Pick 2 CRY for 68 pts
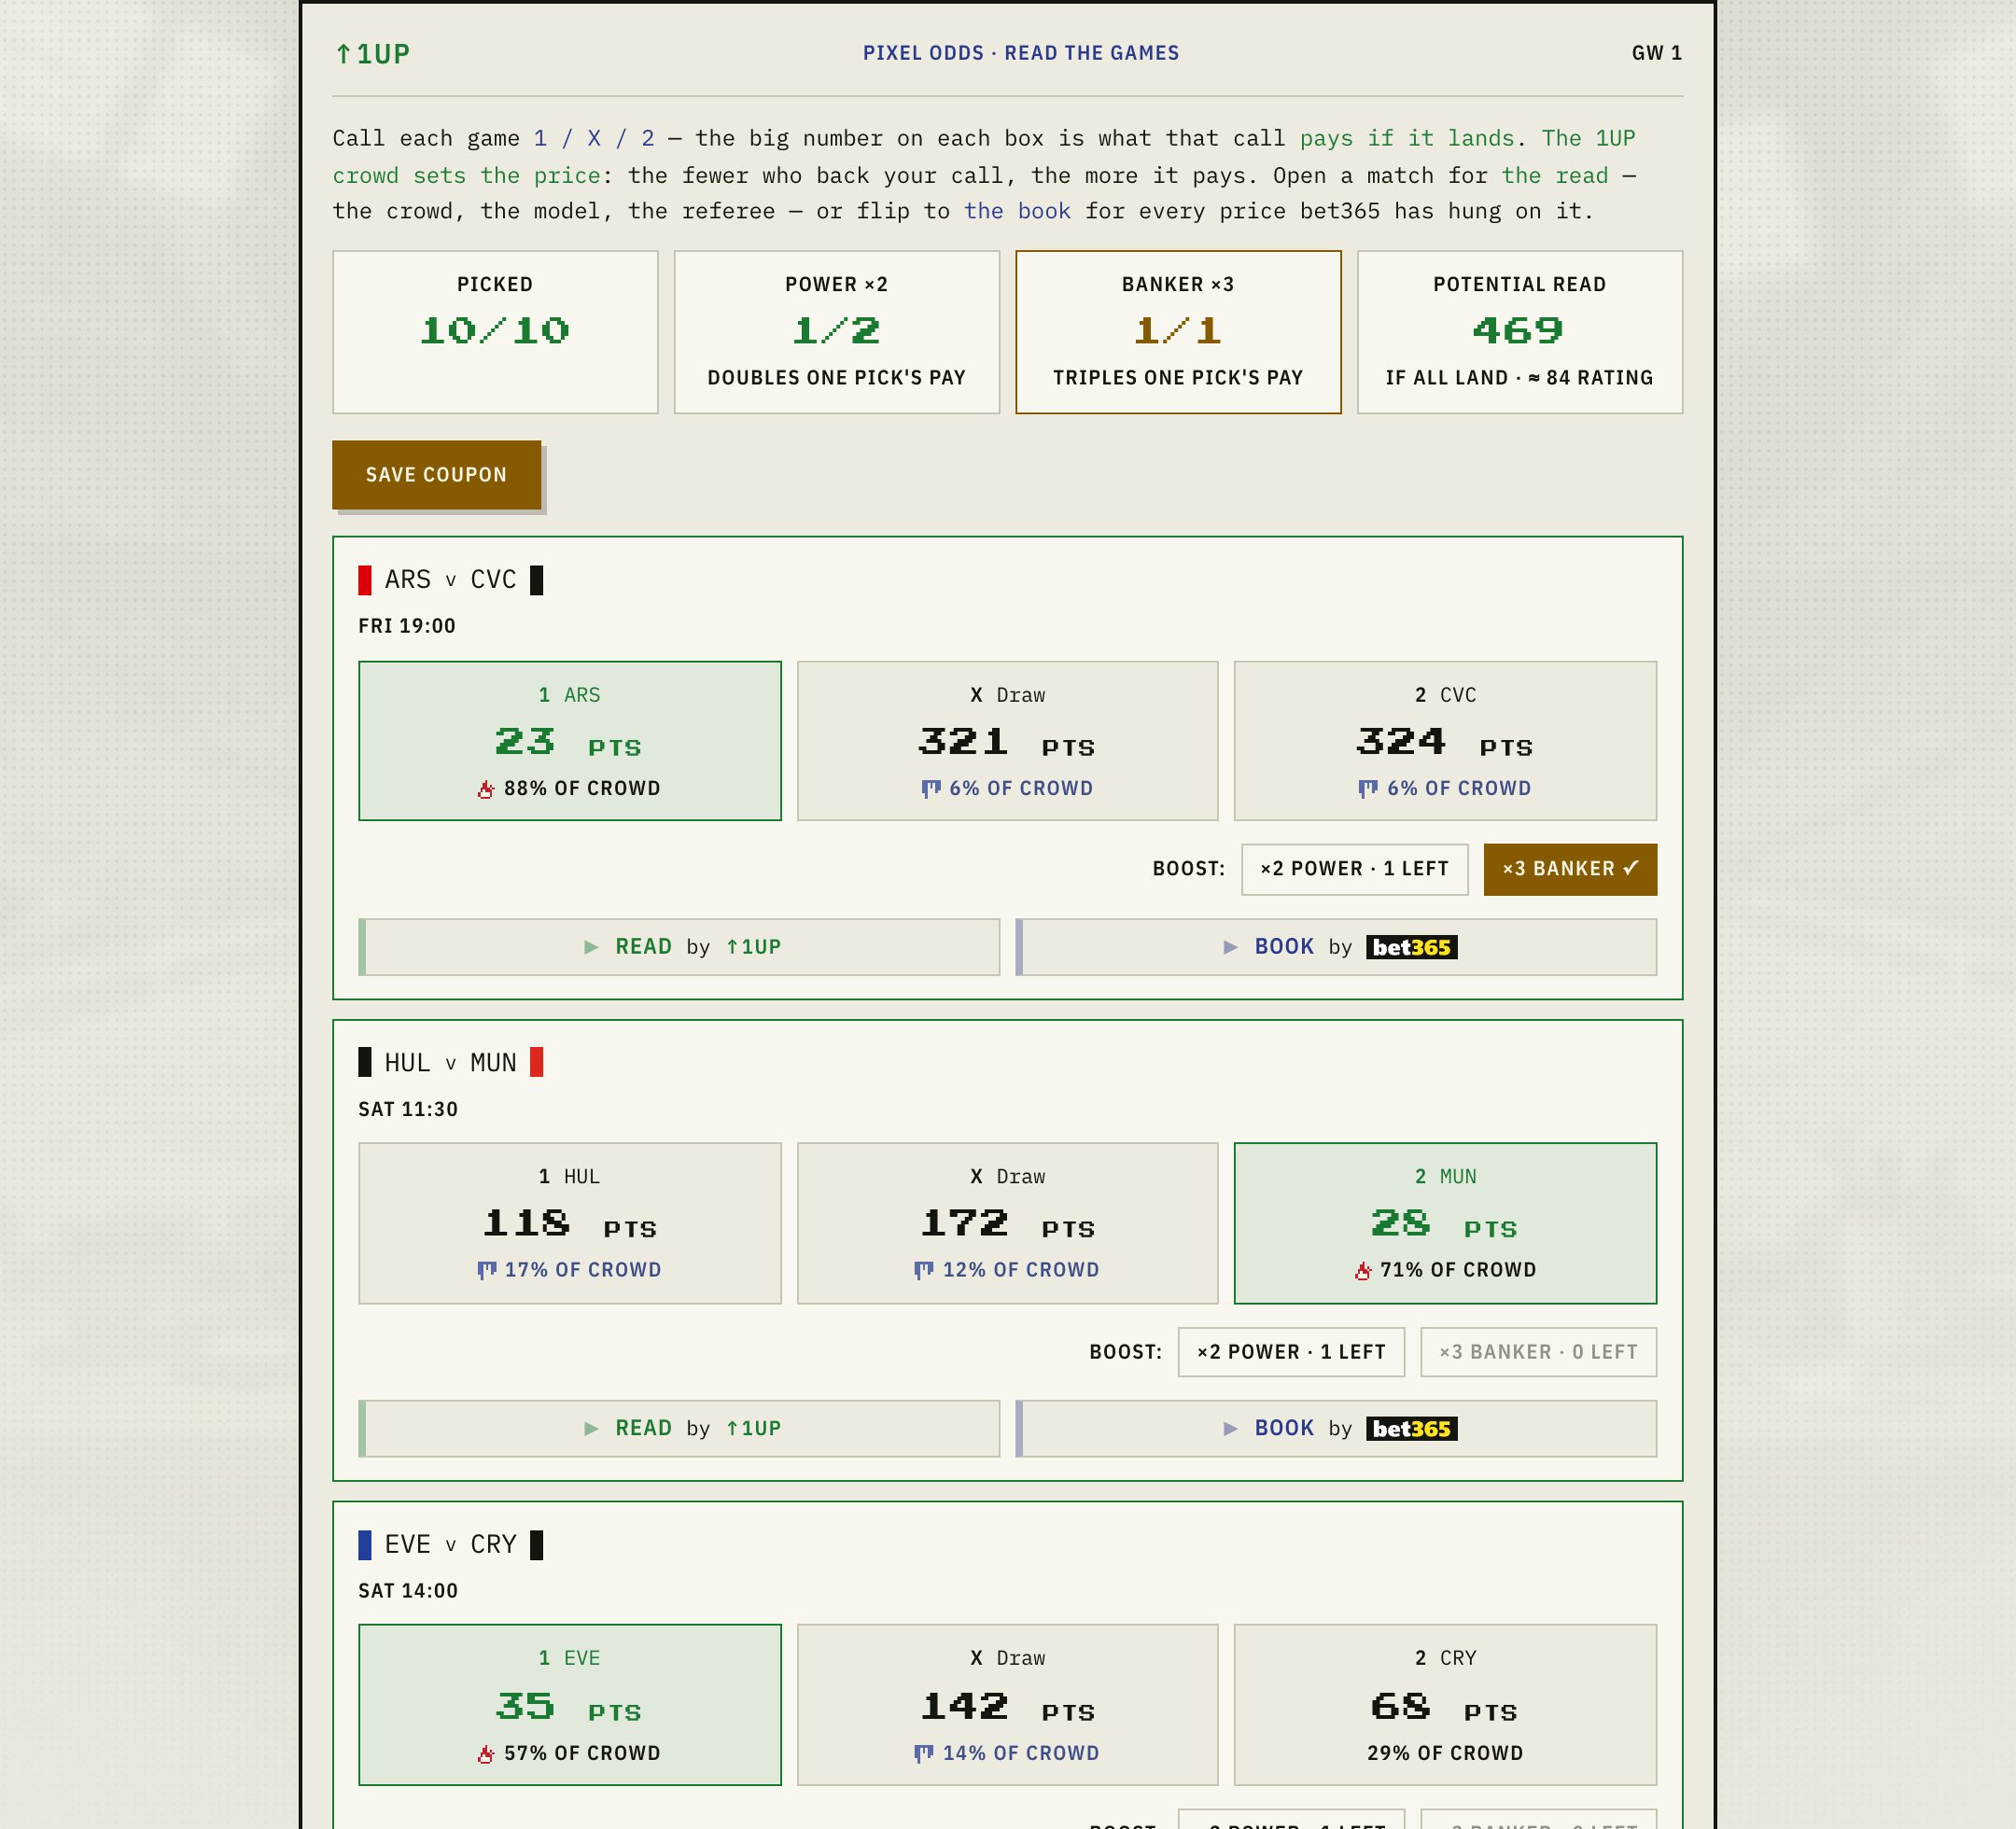 click(x=1446, y=1705)
